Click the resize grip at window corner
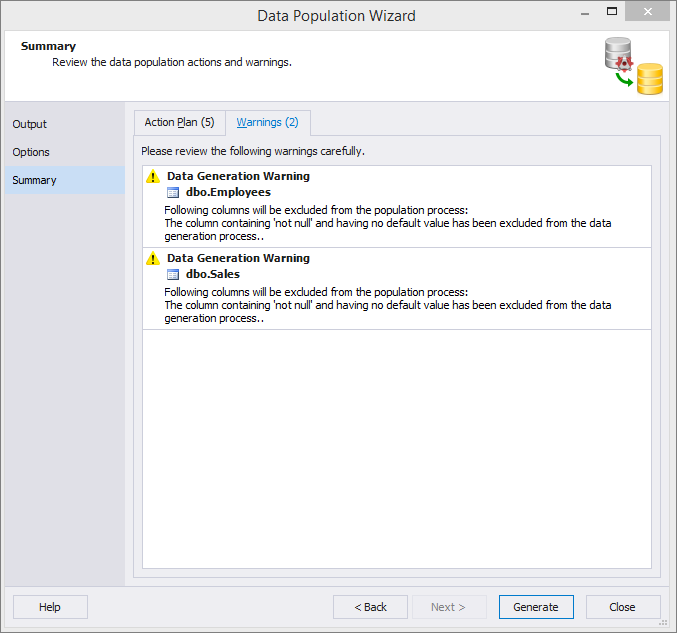The width and height of the screenshot is (677, 633). click(663, 623)
